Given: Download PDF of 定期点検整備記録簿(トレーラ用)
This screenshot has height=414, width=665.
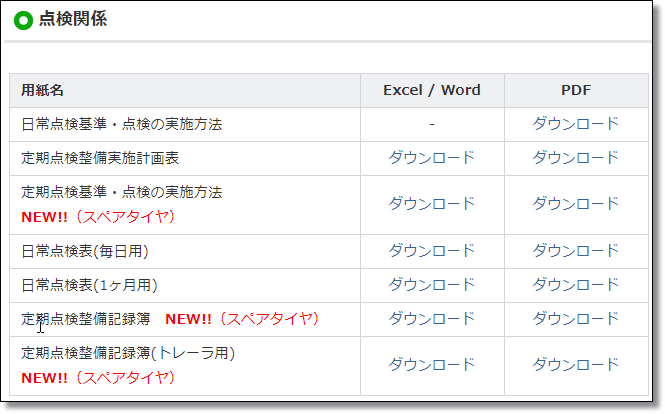Looking at the screenshot, I should (576, 364).
